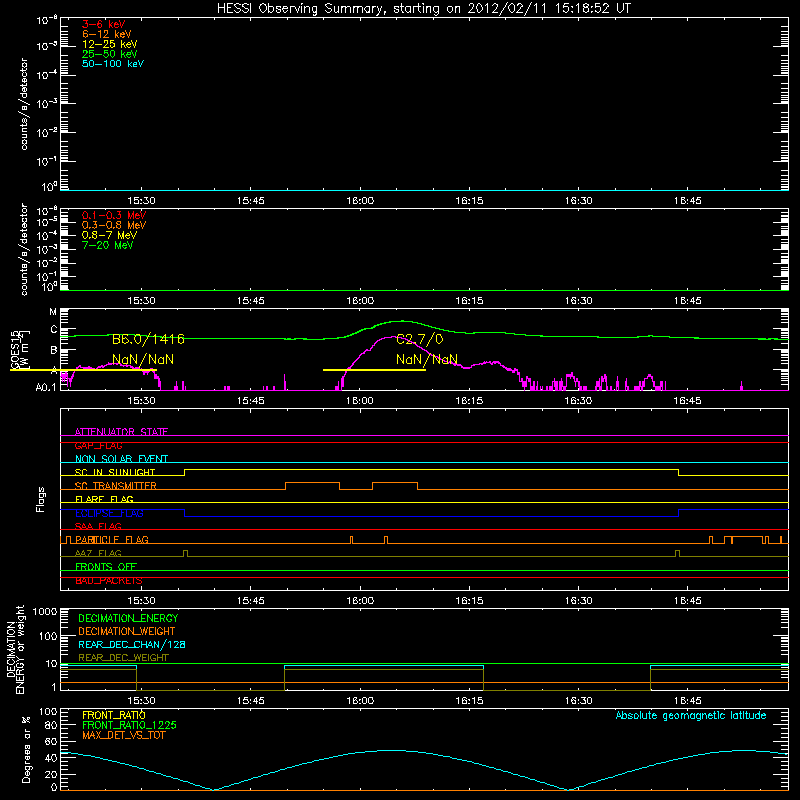Click the peak of the green GOES curve
Image resolution: width=800 pixels, height=800 pixels.
point(402,321)
